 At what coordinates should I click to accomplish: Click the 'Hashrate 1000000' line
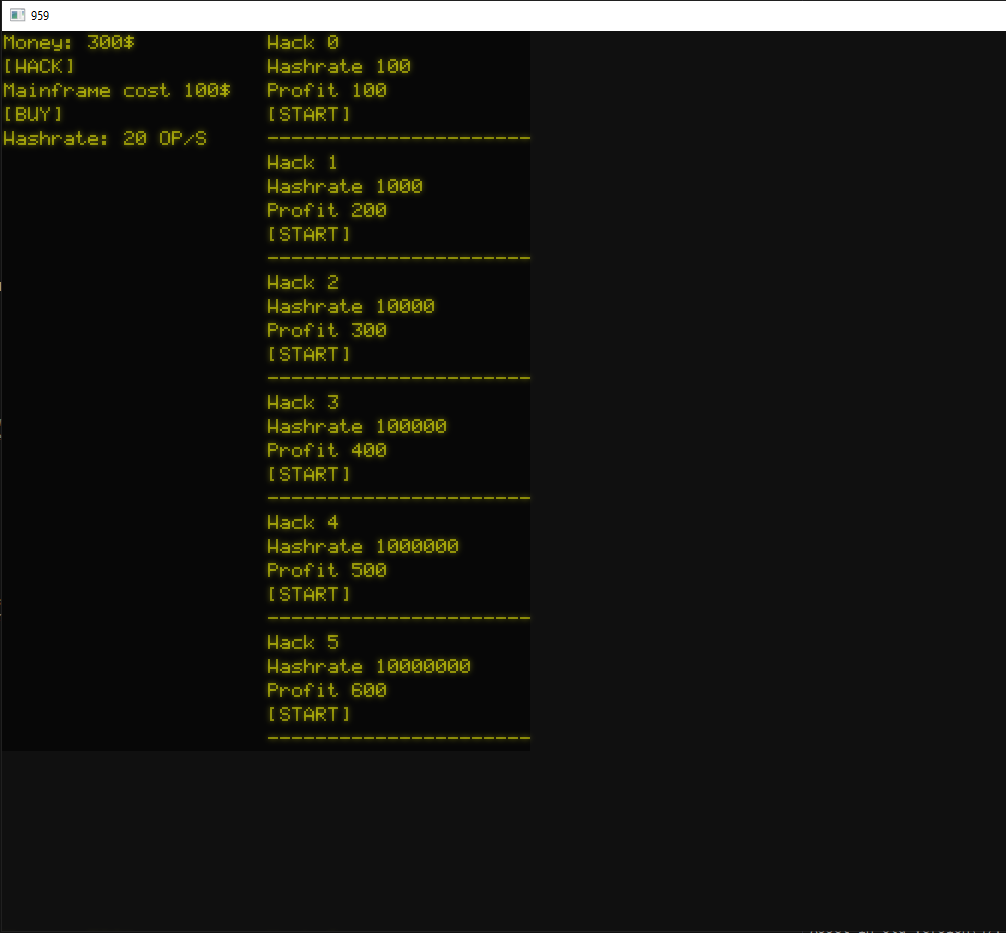click(x=363, y=546)
